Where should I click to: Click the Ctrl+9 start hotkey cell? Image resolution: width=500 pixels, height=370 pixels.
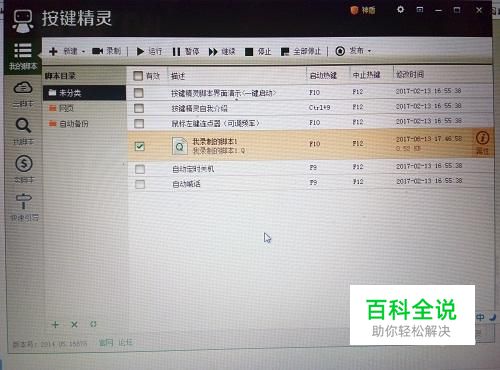[x=319, y=108]
